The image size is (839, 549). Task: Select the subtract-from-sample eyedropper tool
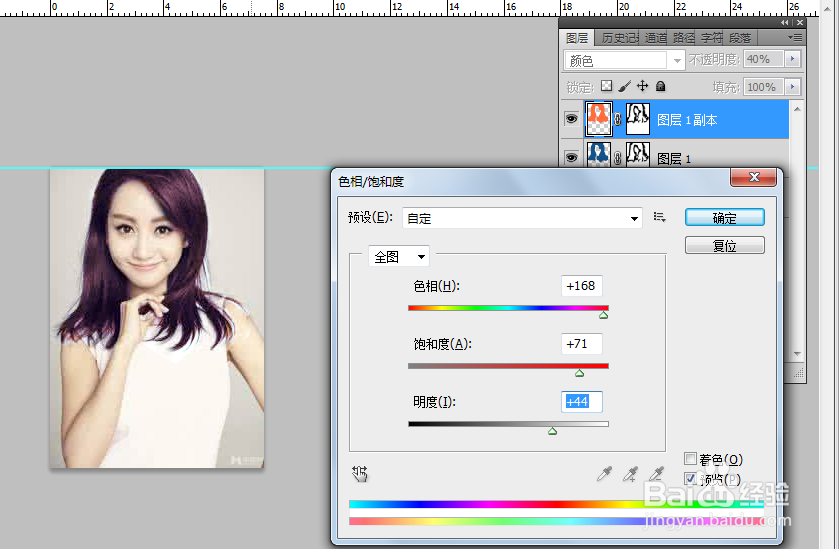point(656,474)
